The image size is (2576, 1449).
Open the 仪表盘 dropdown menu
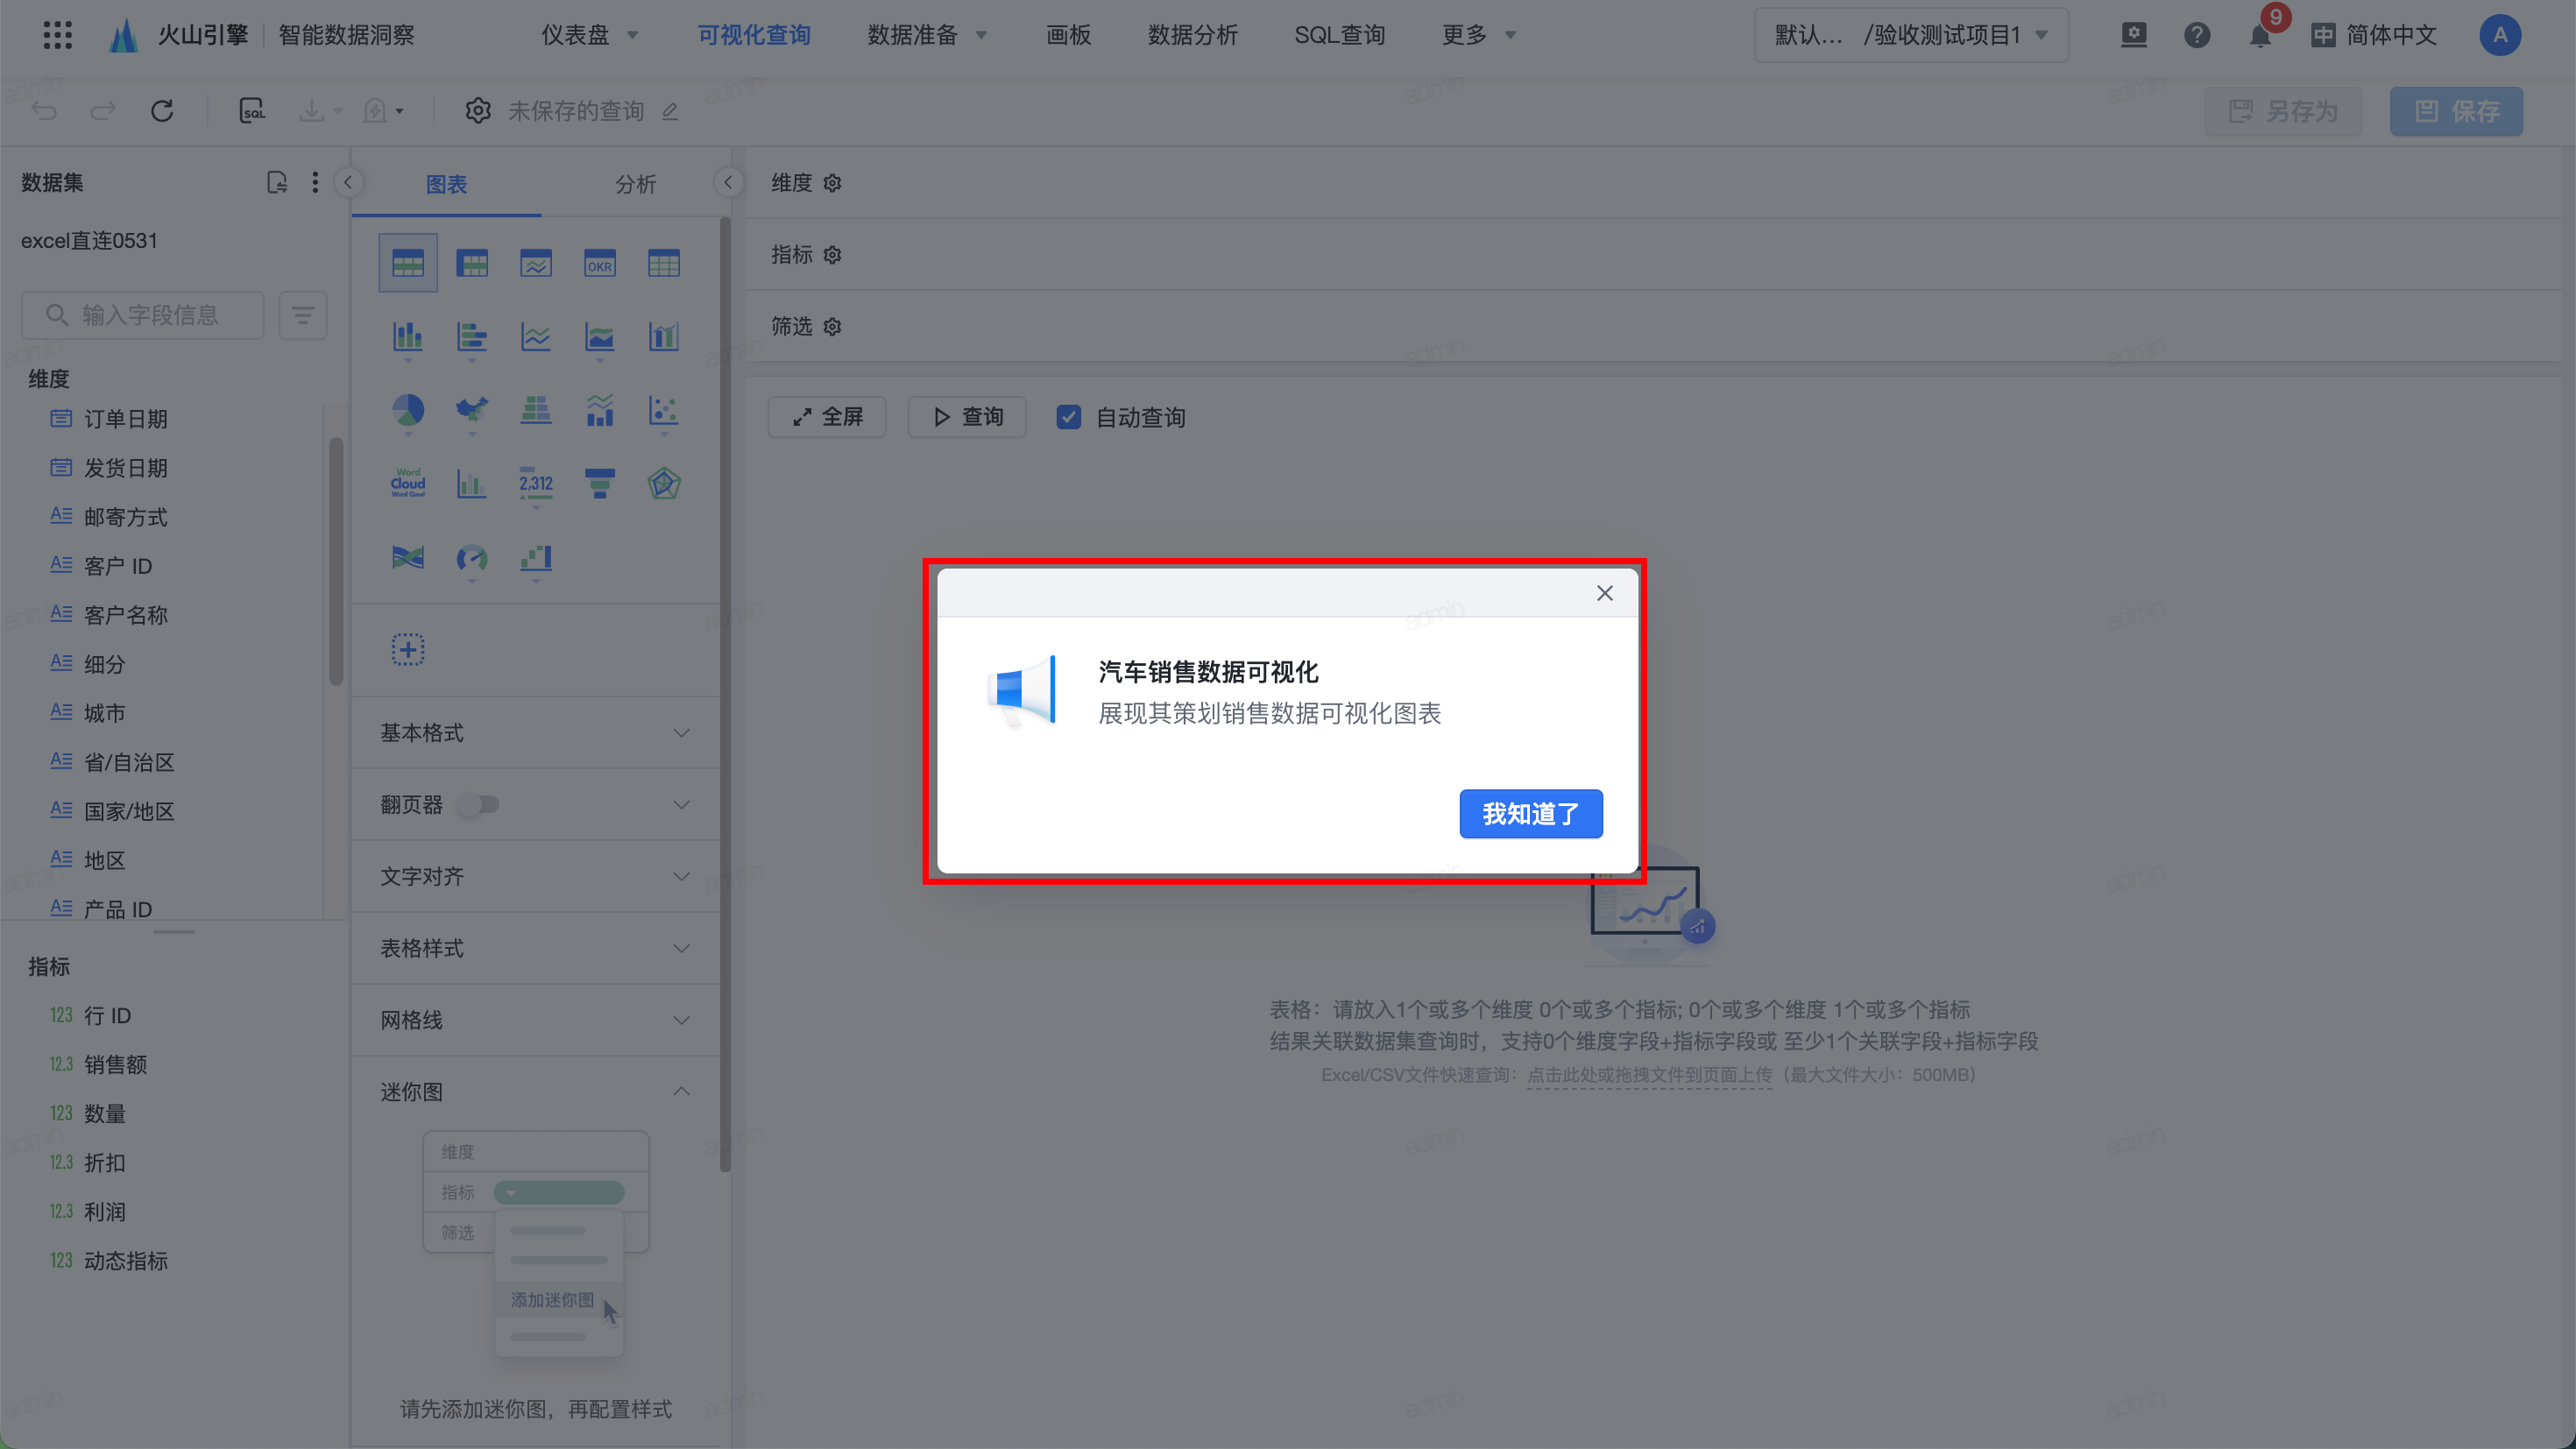589,35
